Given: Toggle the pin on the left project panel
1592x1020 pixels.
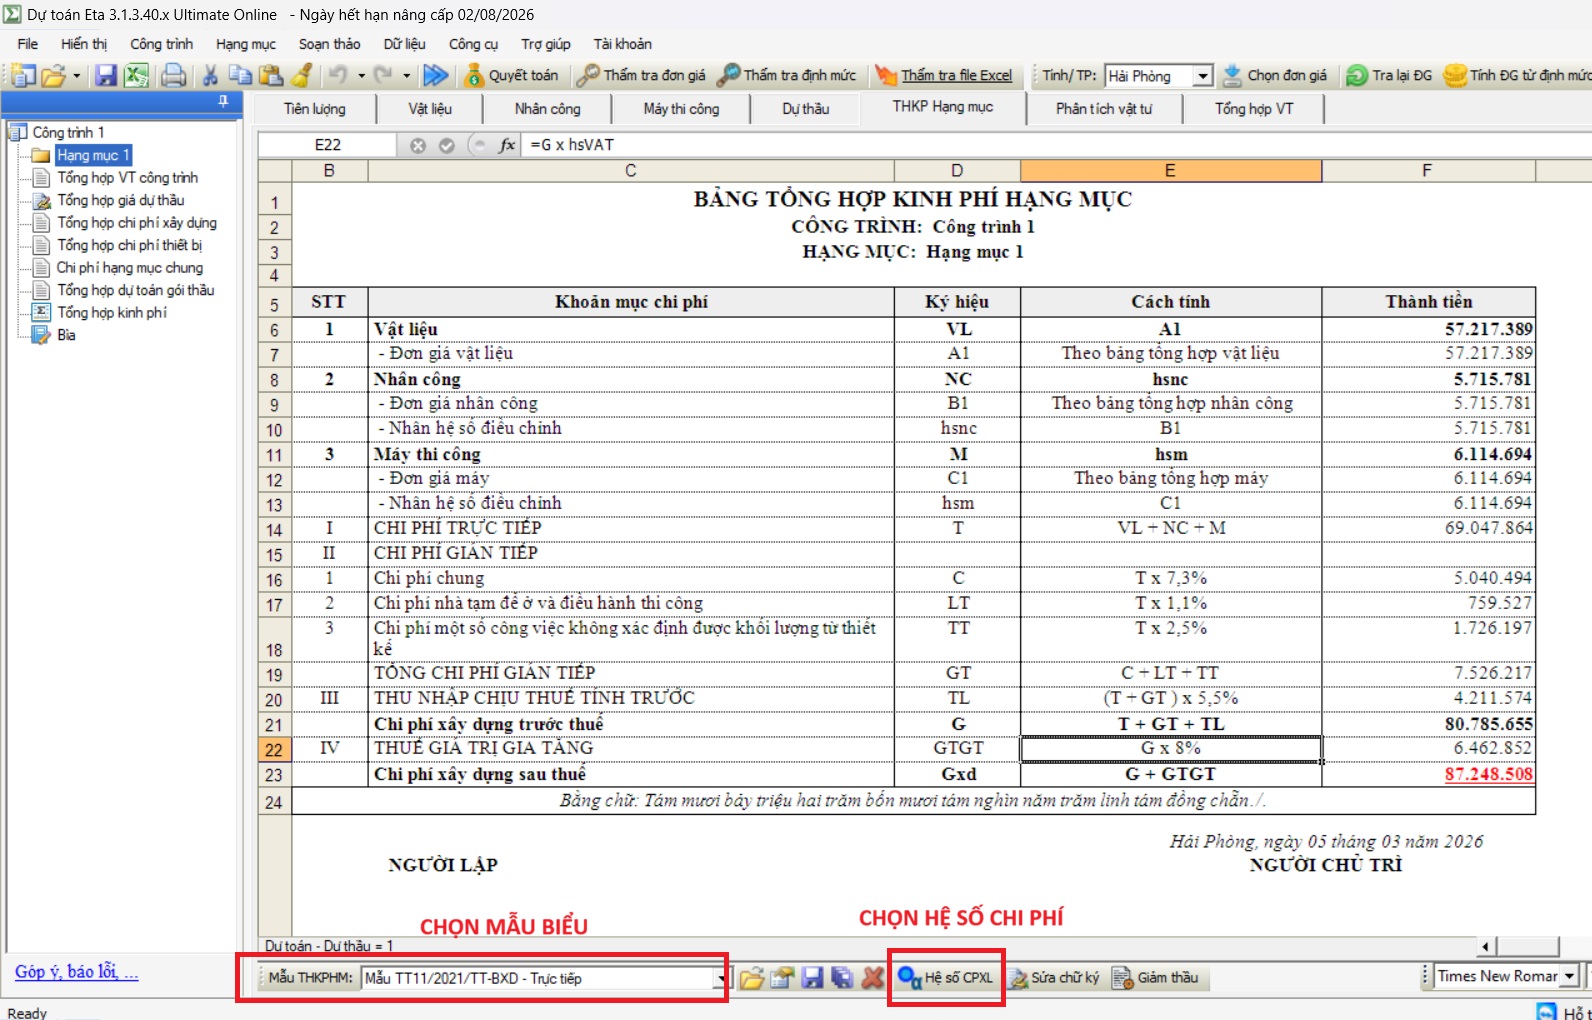Looking at the screenshot, I should 223,101.
